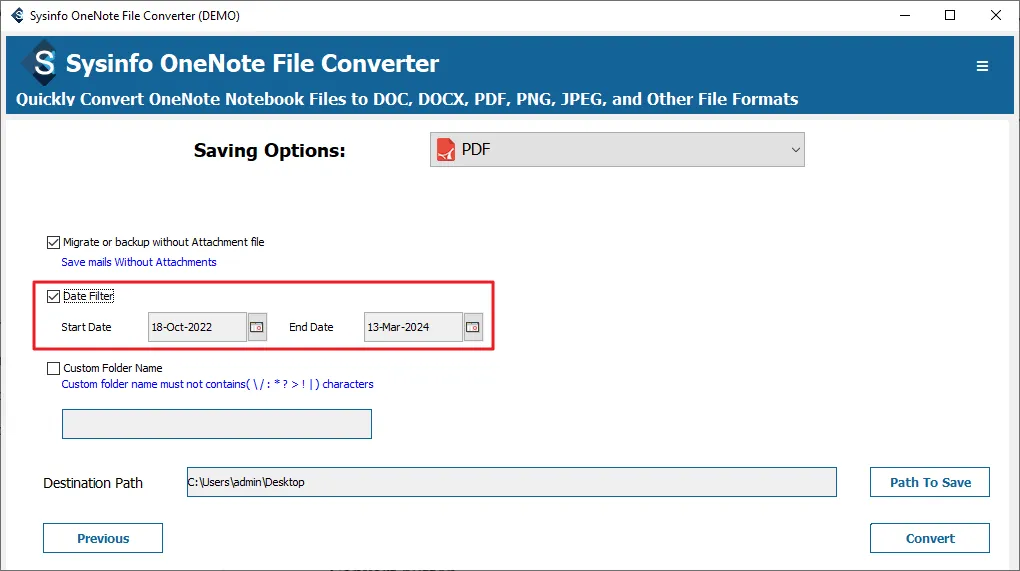Screen dimensions: 1020x571
Task: Open the End Date calendar picker
Action: [x=473, y=326]
